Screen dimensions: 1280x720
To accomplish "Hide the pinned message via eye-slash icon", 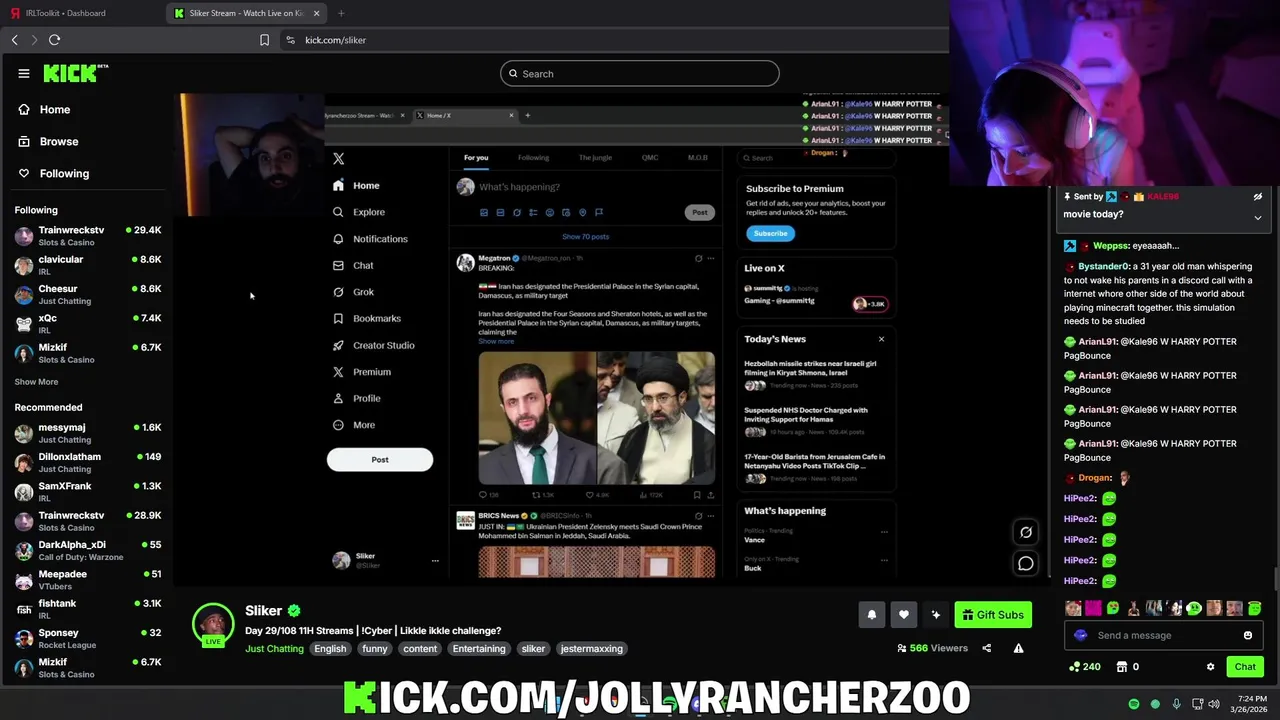I will pos(1258,197).
